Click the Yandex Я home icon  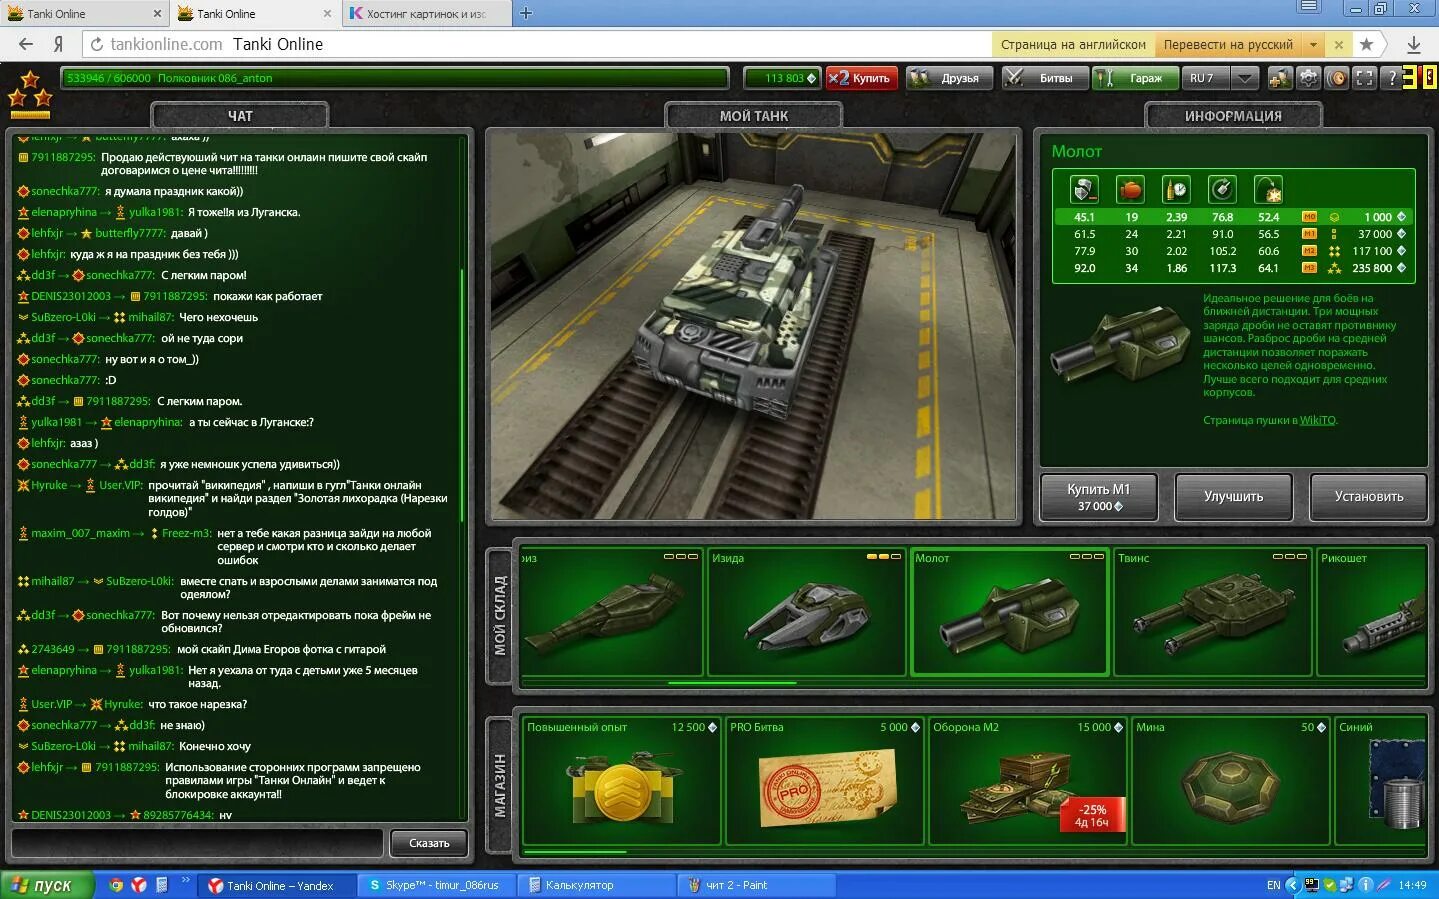pos(59,44)
